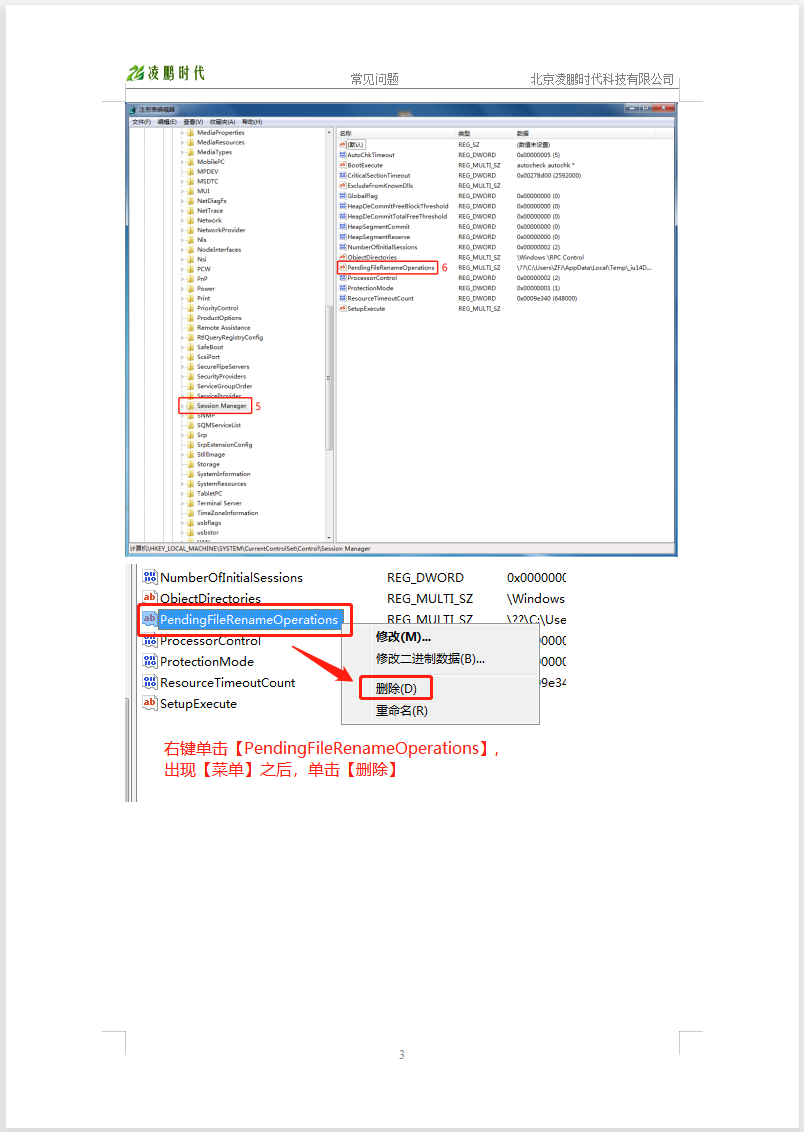Click the data value 0x00000005 (5)
The height and width of the screenshot is (1132, 804).
538,155
